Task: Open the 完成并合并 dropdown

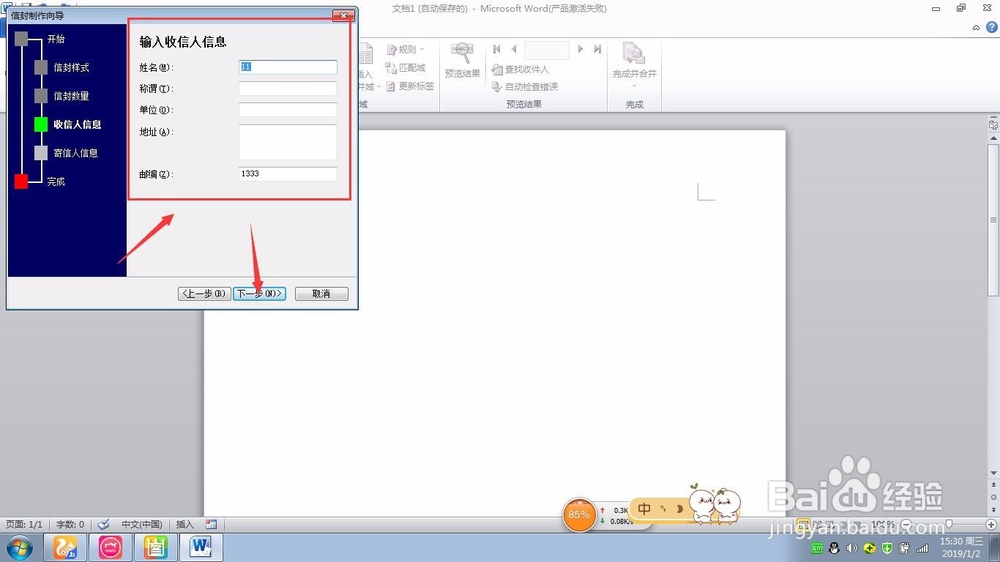Action: coord(634,64)
